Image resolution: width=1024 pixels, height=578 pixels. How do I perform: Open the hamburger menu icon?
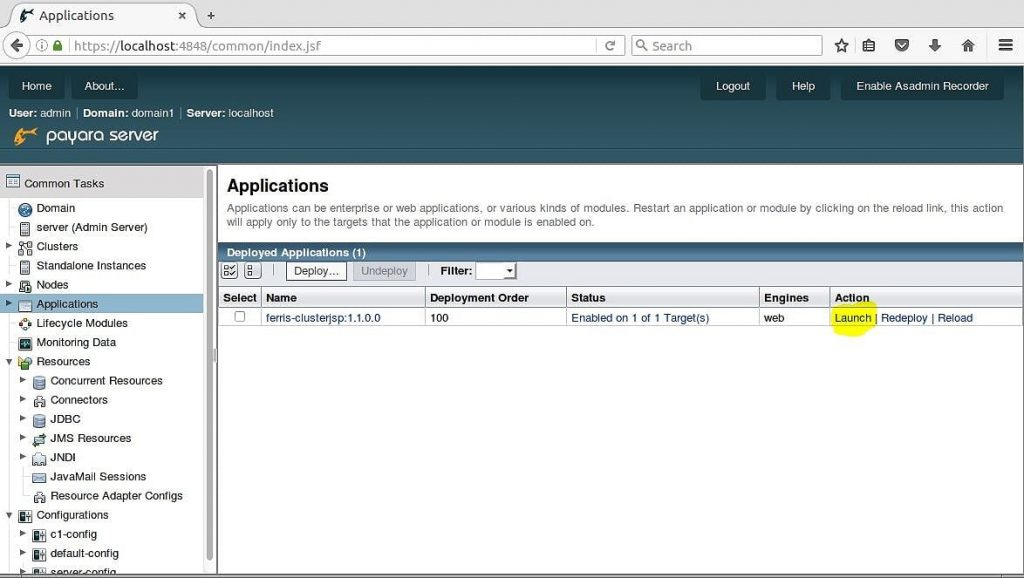pyautogui.click(x=1006, y=46)
